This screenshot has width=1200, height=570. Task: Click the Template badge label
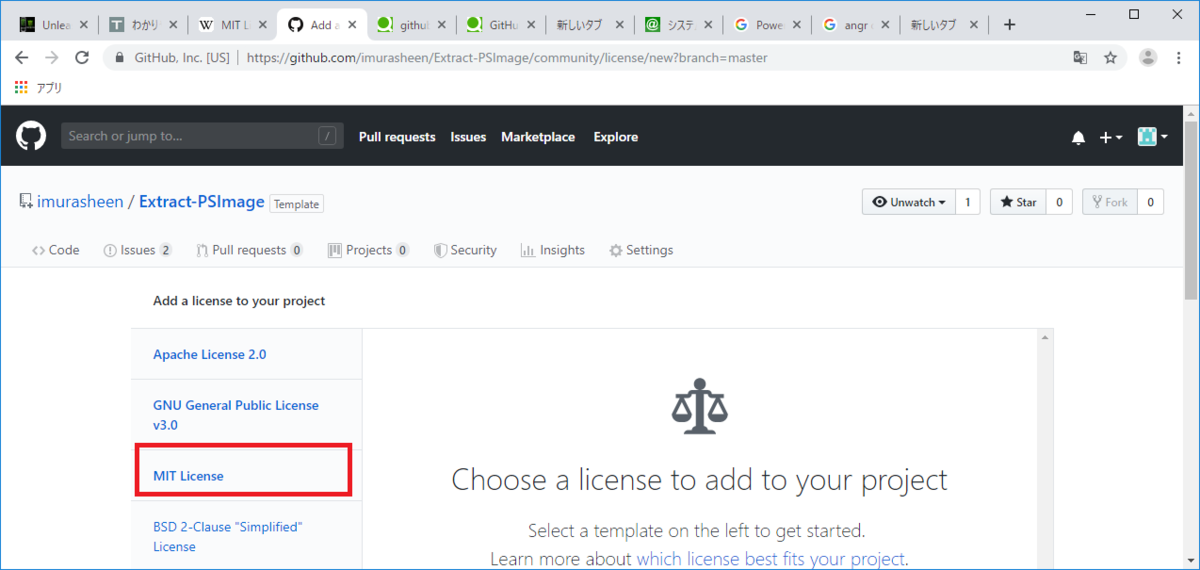click(297, 204)
